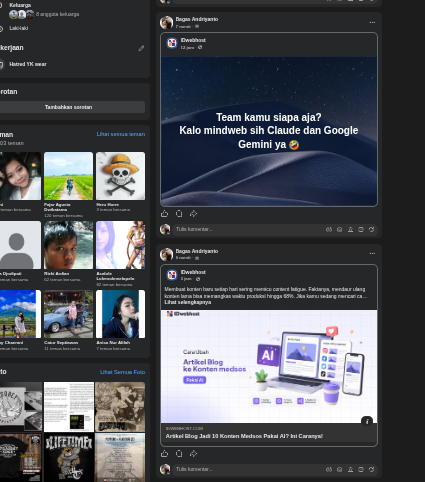The width and height of the screenshot is (425, 482).
Task: Open the 'Pakai AI' button in the banner
Action: point(194,380)
